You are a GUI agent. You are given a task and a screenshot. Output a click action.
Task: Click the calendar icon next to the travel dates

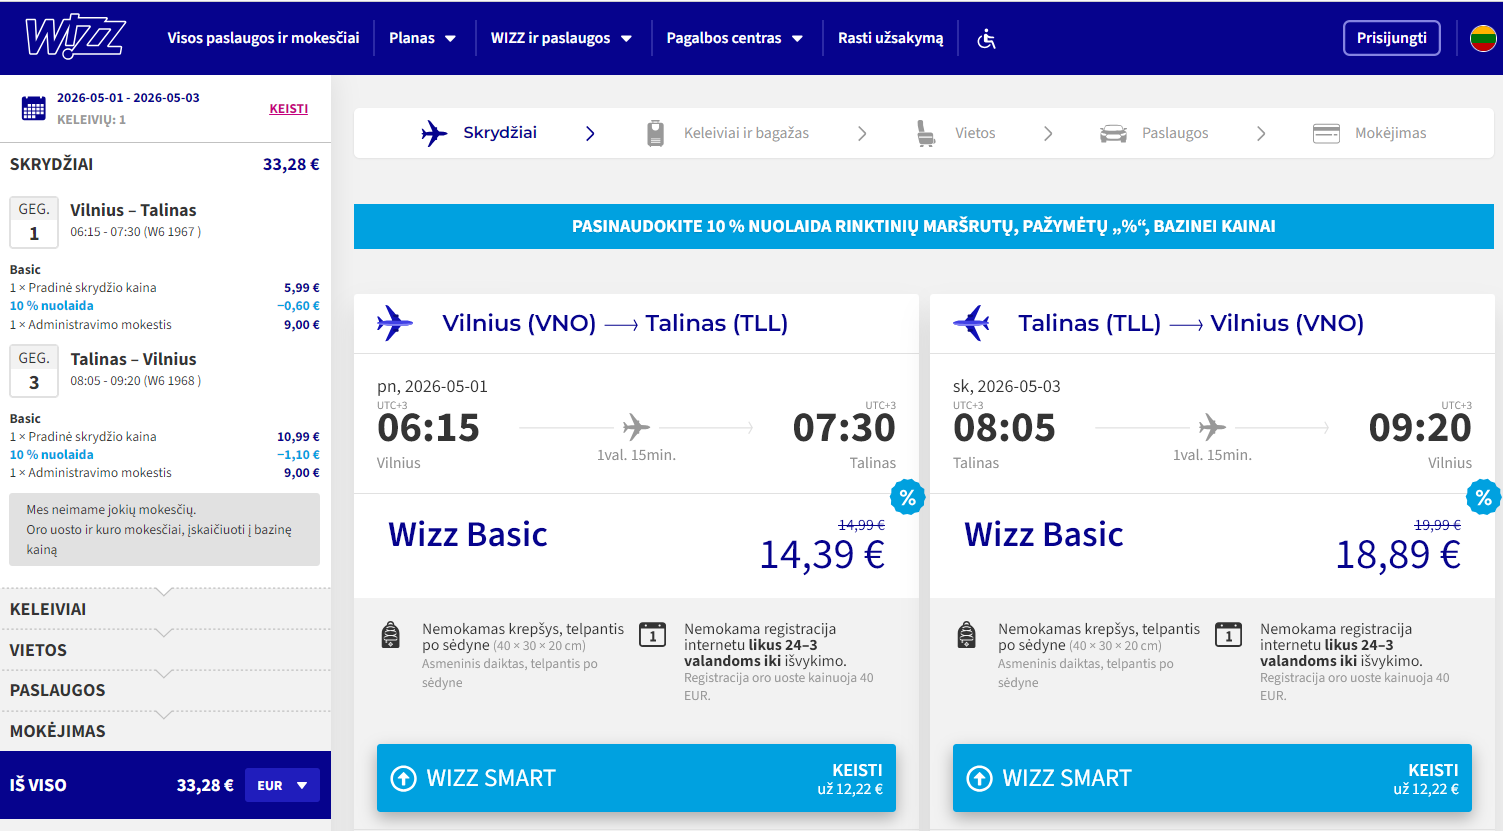(33, 107)
